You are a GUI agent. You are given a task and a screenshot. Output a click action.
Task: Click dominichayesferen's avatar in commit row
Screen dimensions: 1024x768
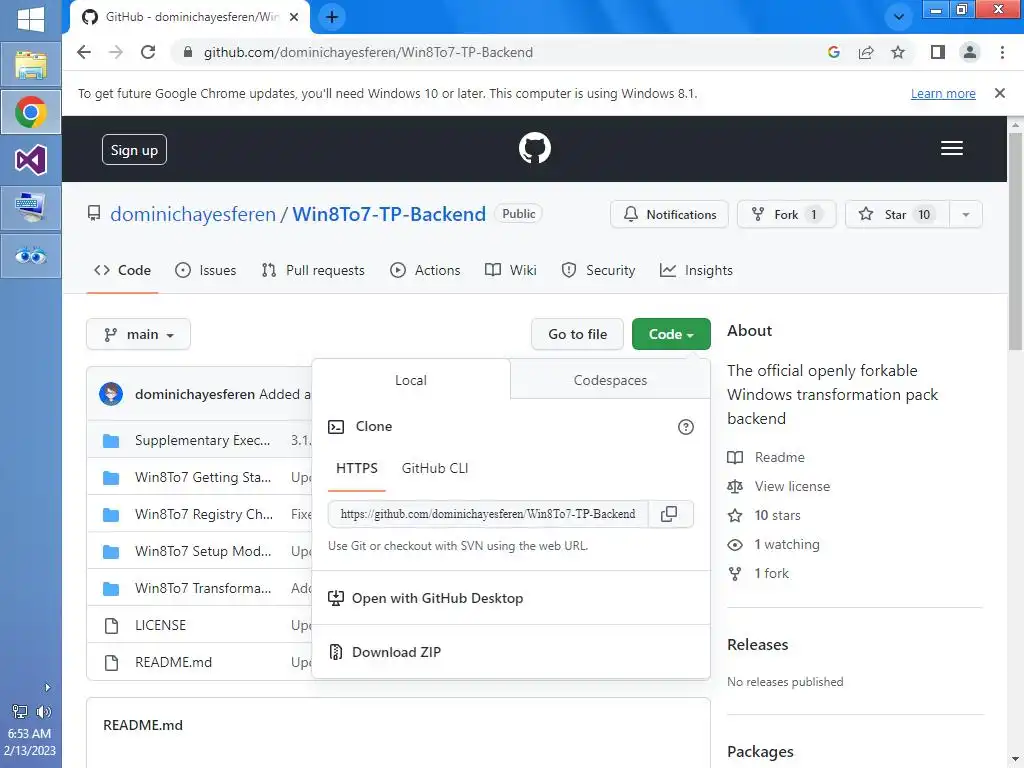(x=111, y=394)
